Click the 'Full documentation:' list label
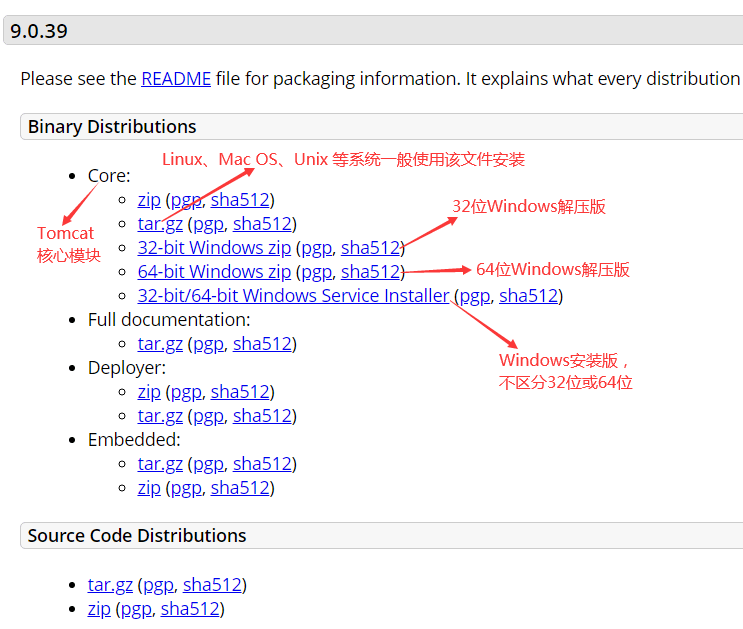Screen dimensions: 743x629 pos(169,320)
